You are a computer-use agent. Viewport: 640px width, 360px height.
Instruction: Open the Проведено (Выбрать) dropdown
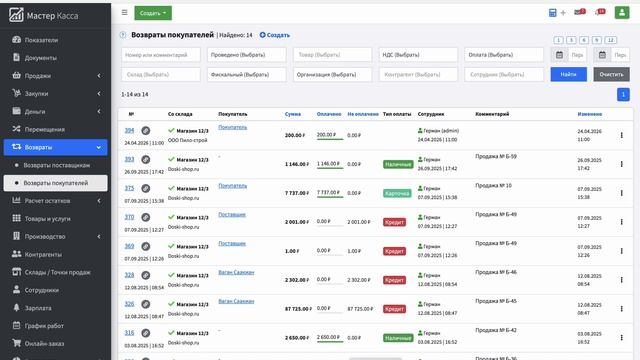pos(247,55)
